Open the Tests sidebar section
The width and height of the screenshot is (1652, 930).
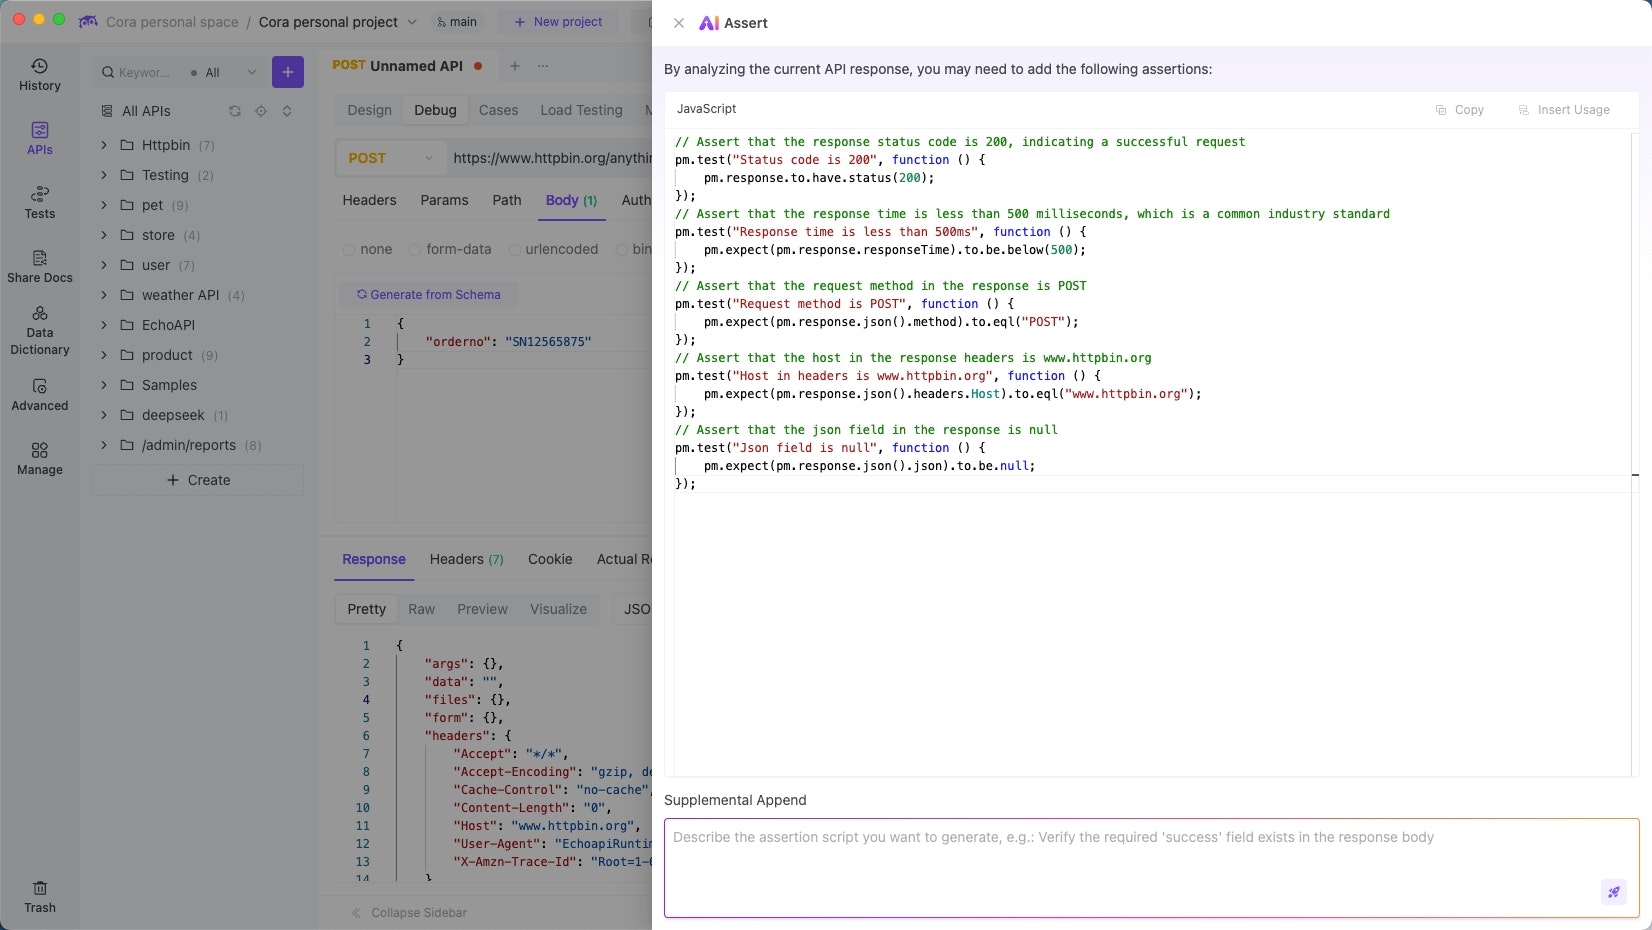tap(40, 203)
